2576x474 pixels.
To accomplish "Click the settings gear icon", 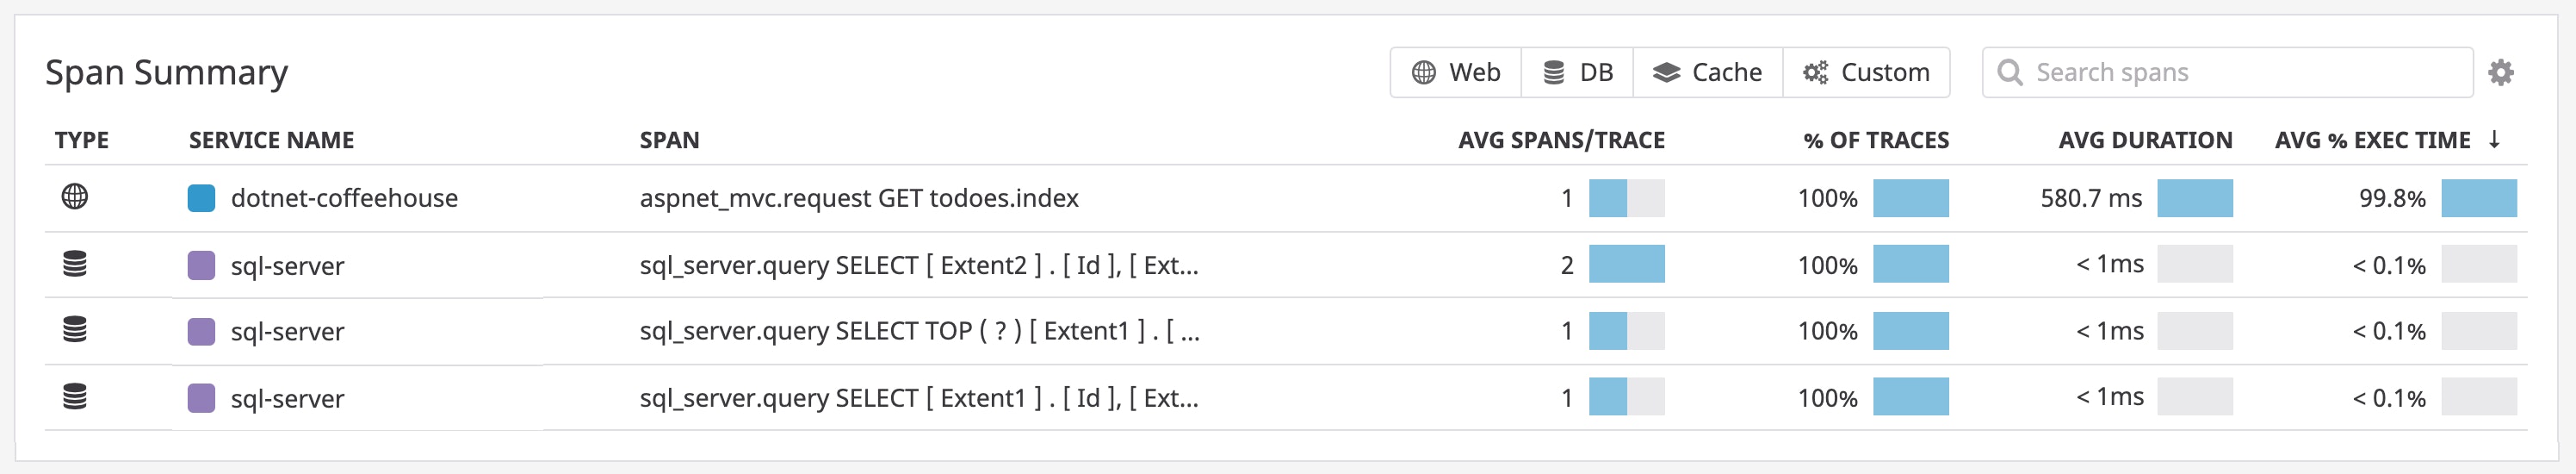I will pyautogui.click(x=2500, y=72).
